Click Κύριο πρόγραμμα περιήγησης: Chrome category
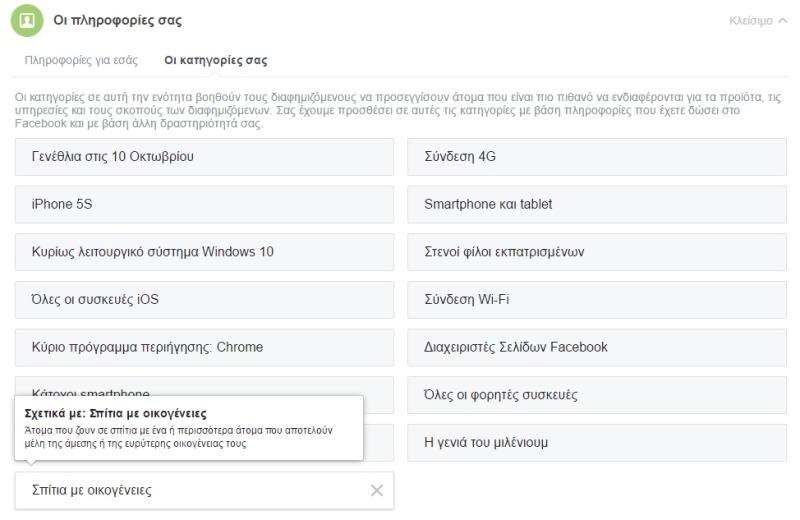Image resolution: width=800 pixels, height=520 pixels. [x=204, y=347]
